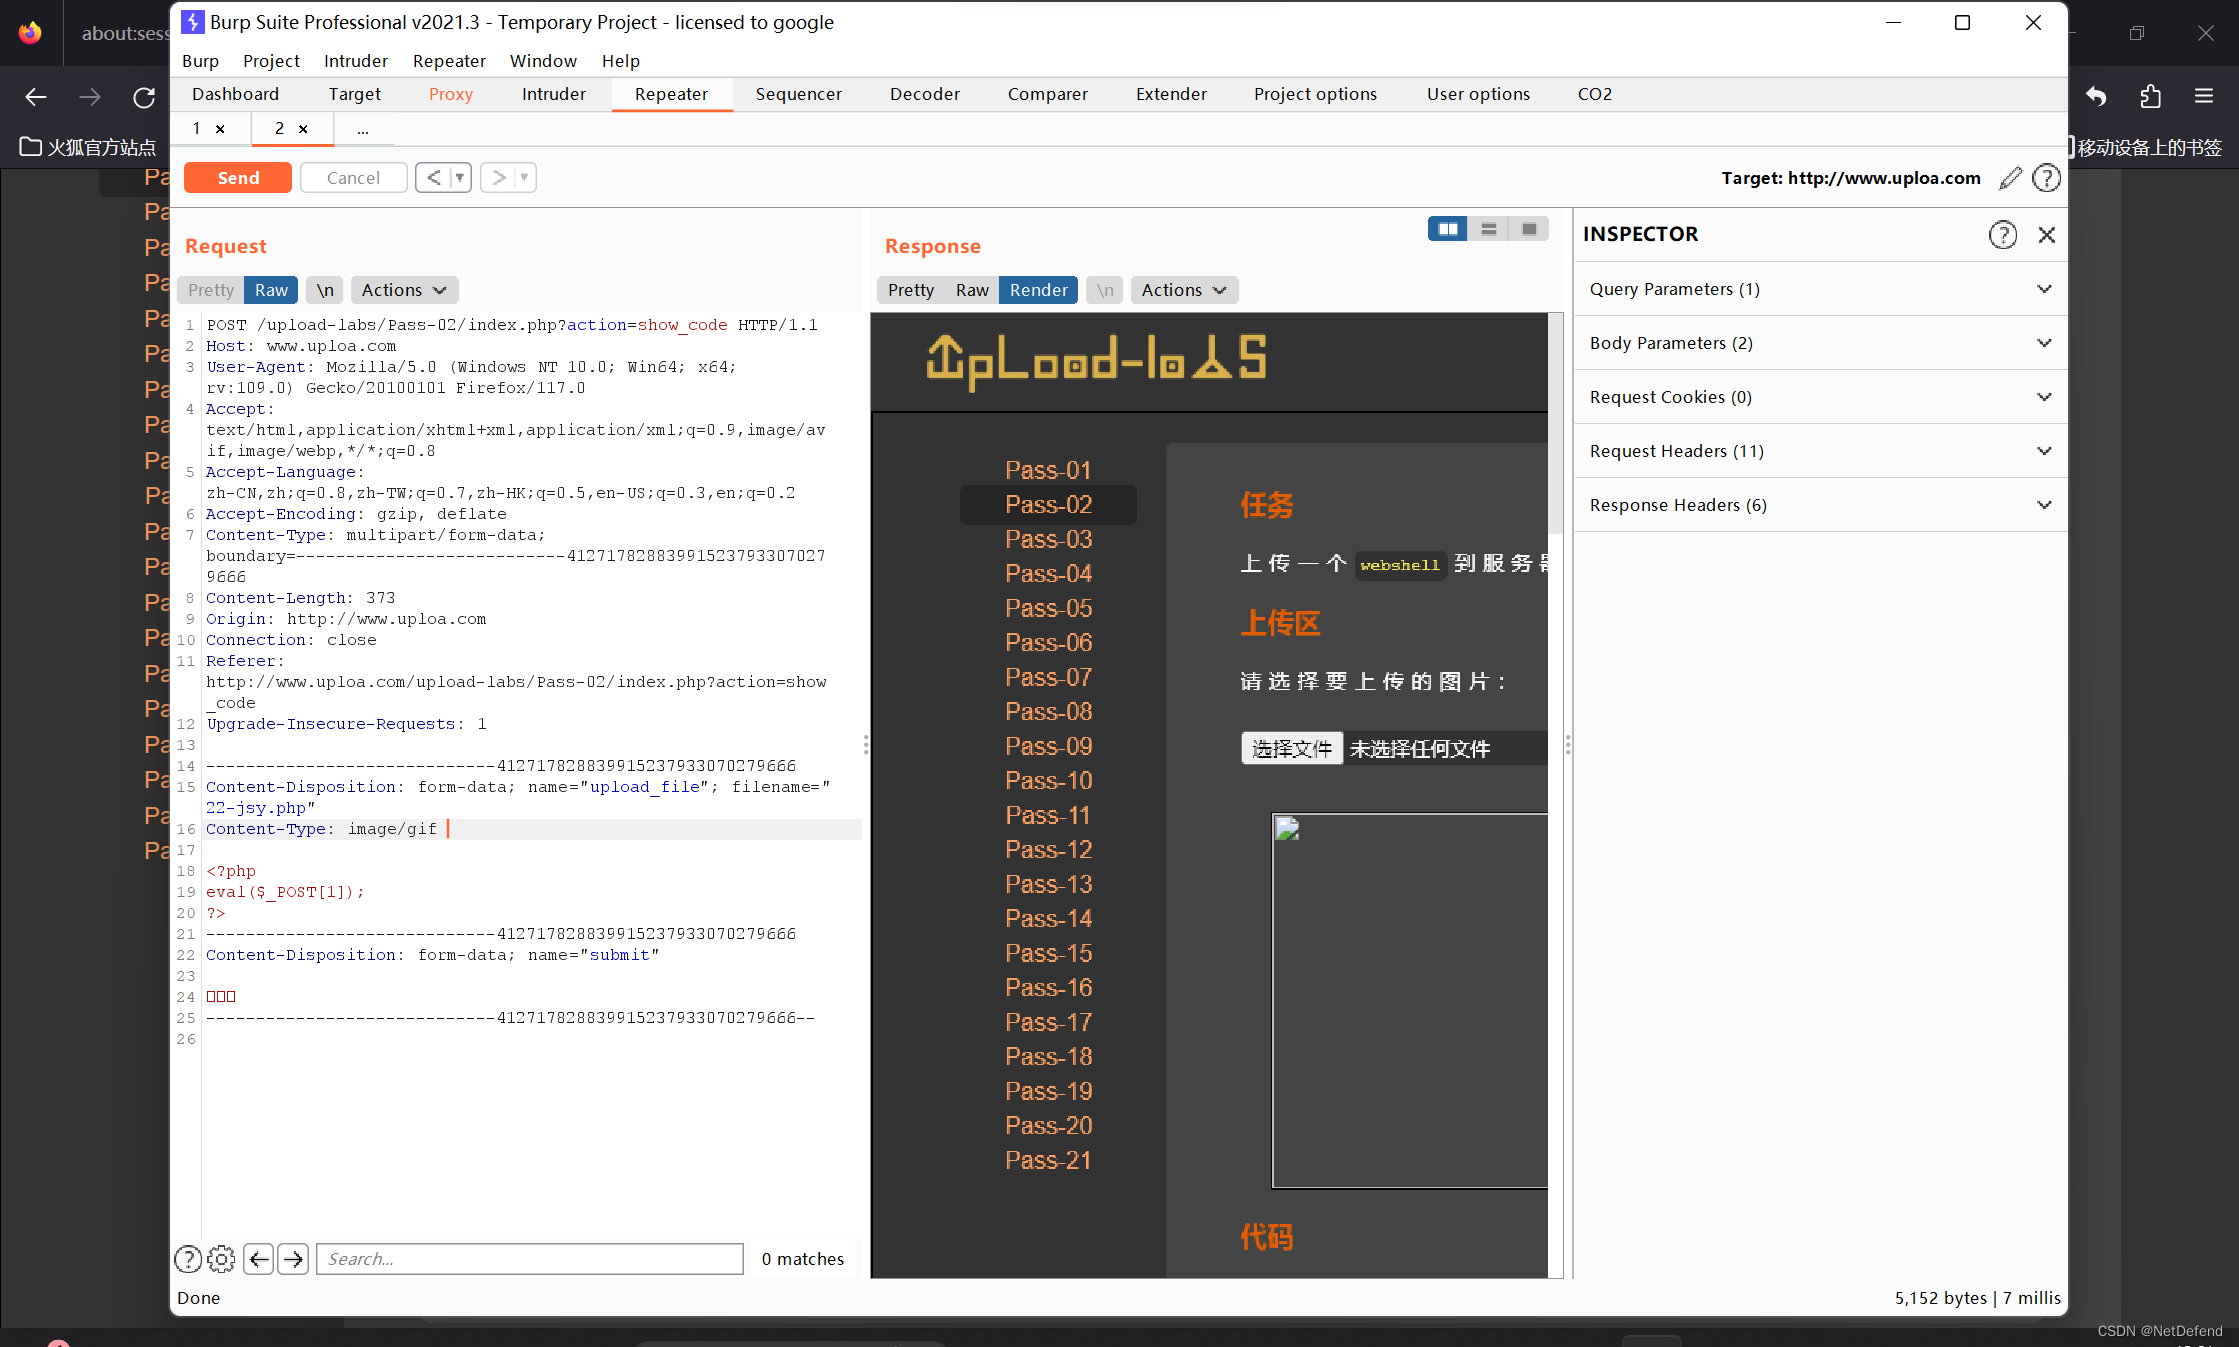Click Firefox forward navigation arrow
The height and width of the screenshot is (1347, 2239).
(x=90, y=97)
